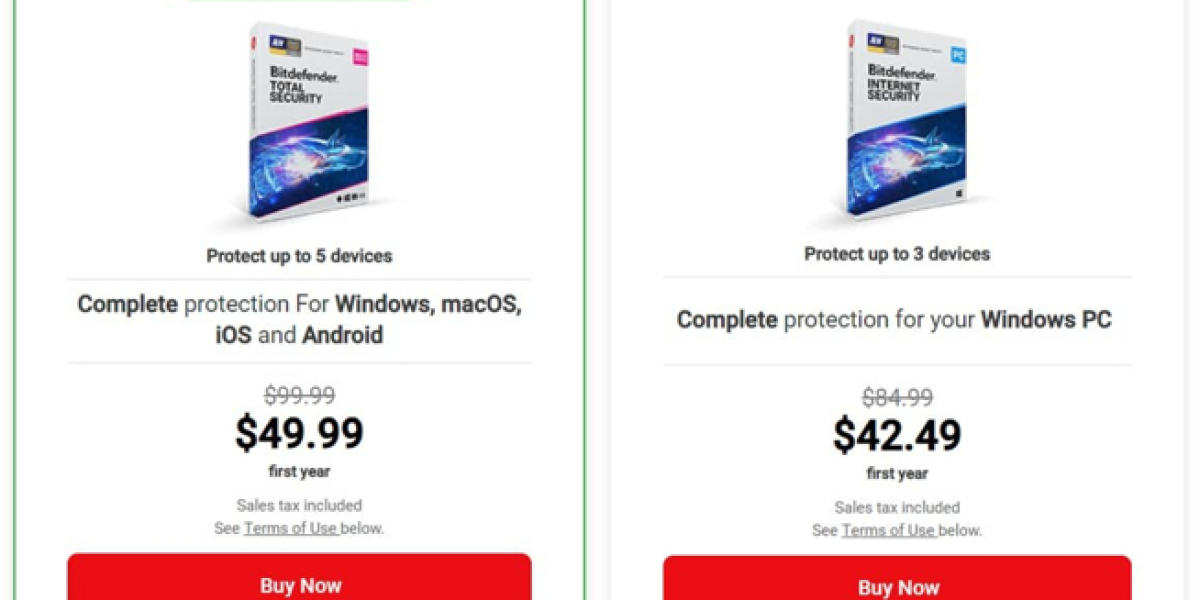1200x600 pixels.
Task: Select the 'Windows, macOS, iOS and Android' heading
Action: [x=370, y=319]
